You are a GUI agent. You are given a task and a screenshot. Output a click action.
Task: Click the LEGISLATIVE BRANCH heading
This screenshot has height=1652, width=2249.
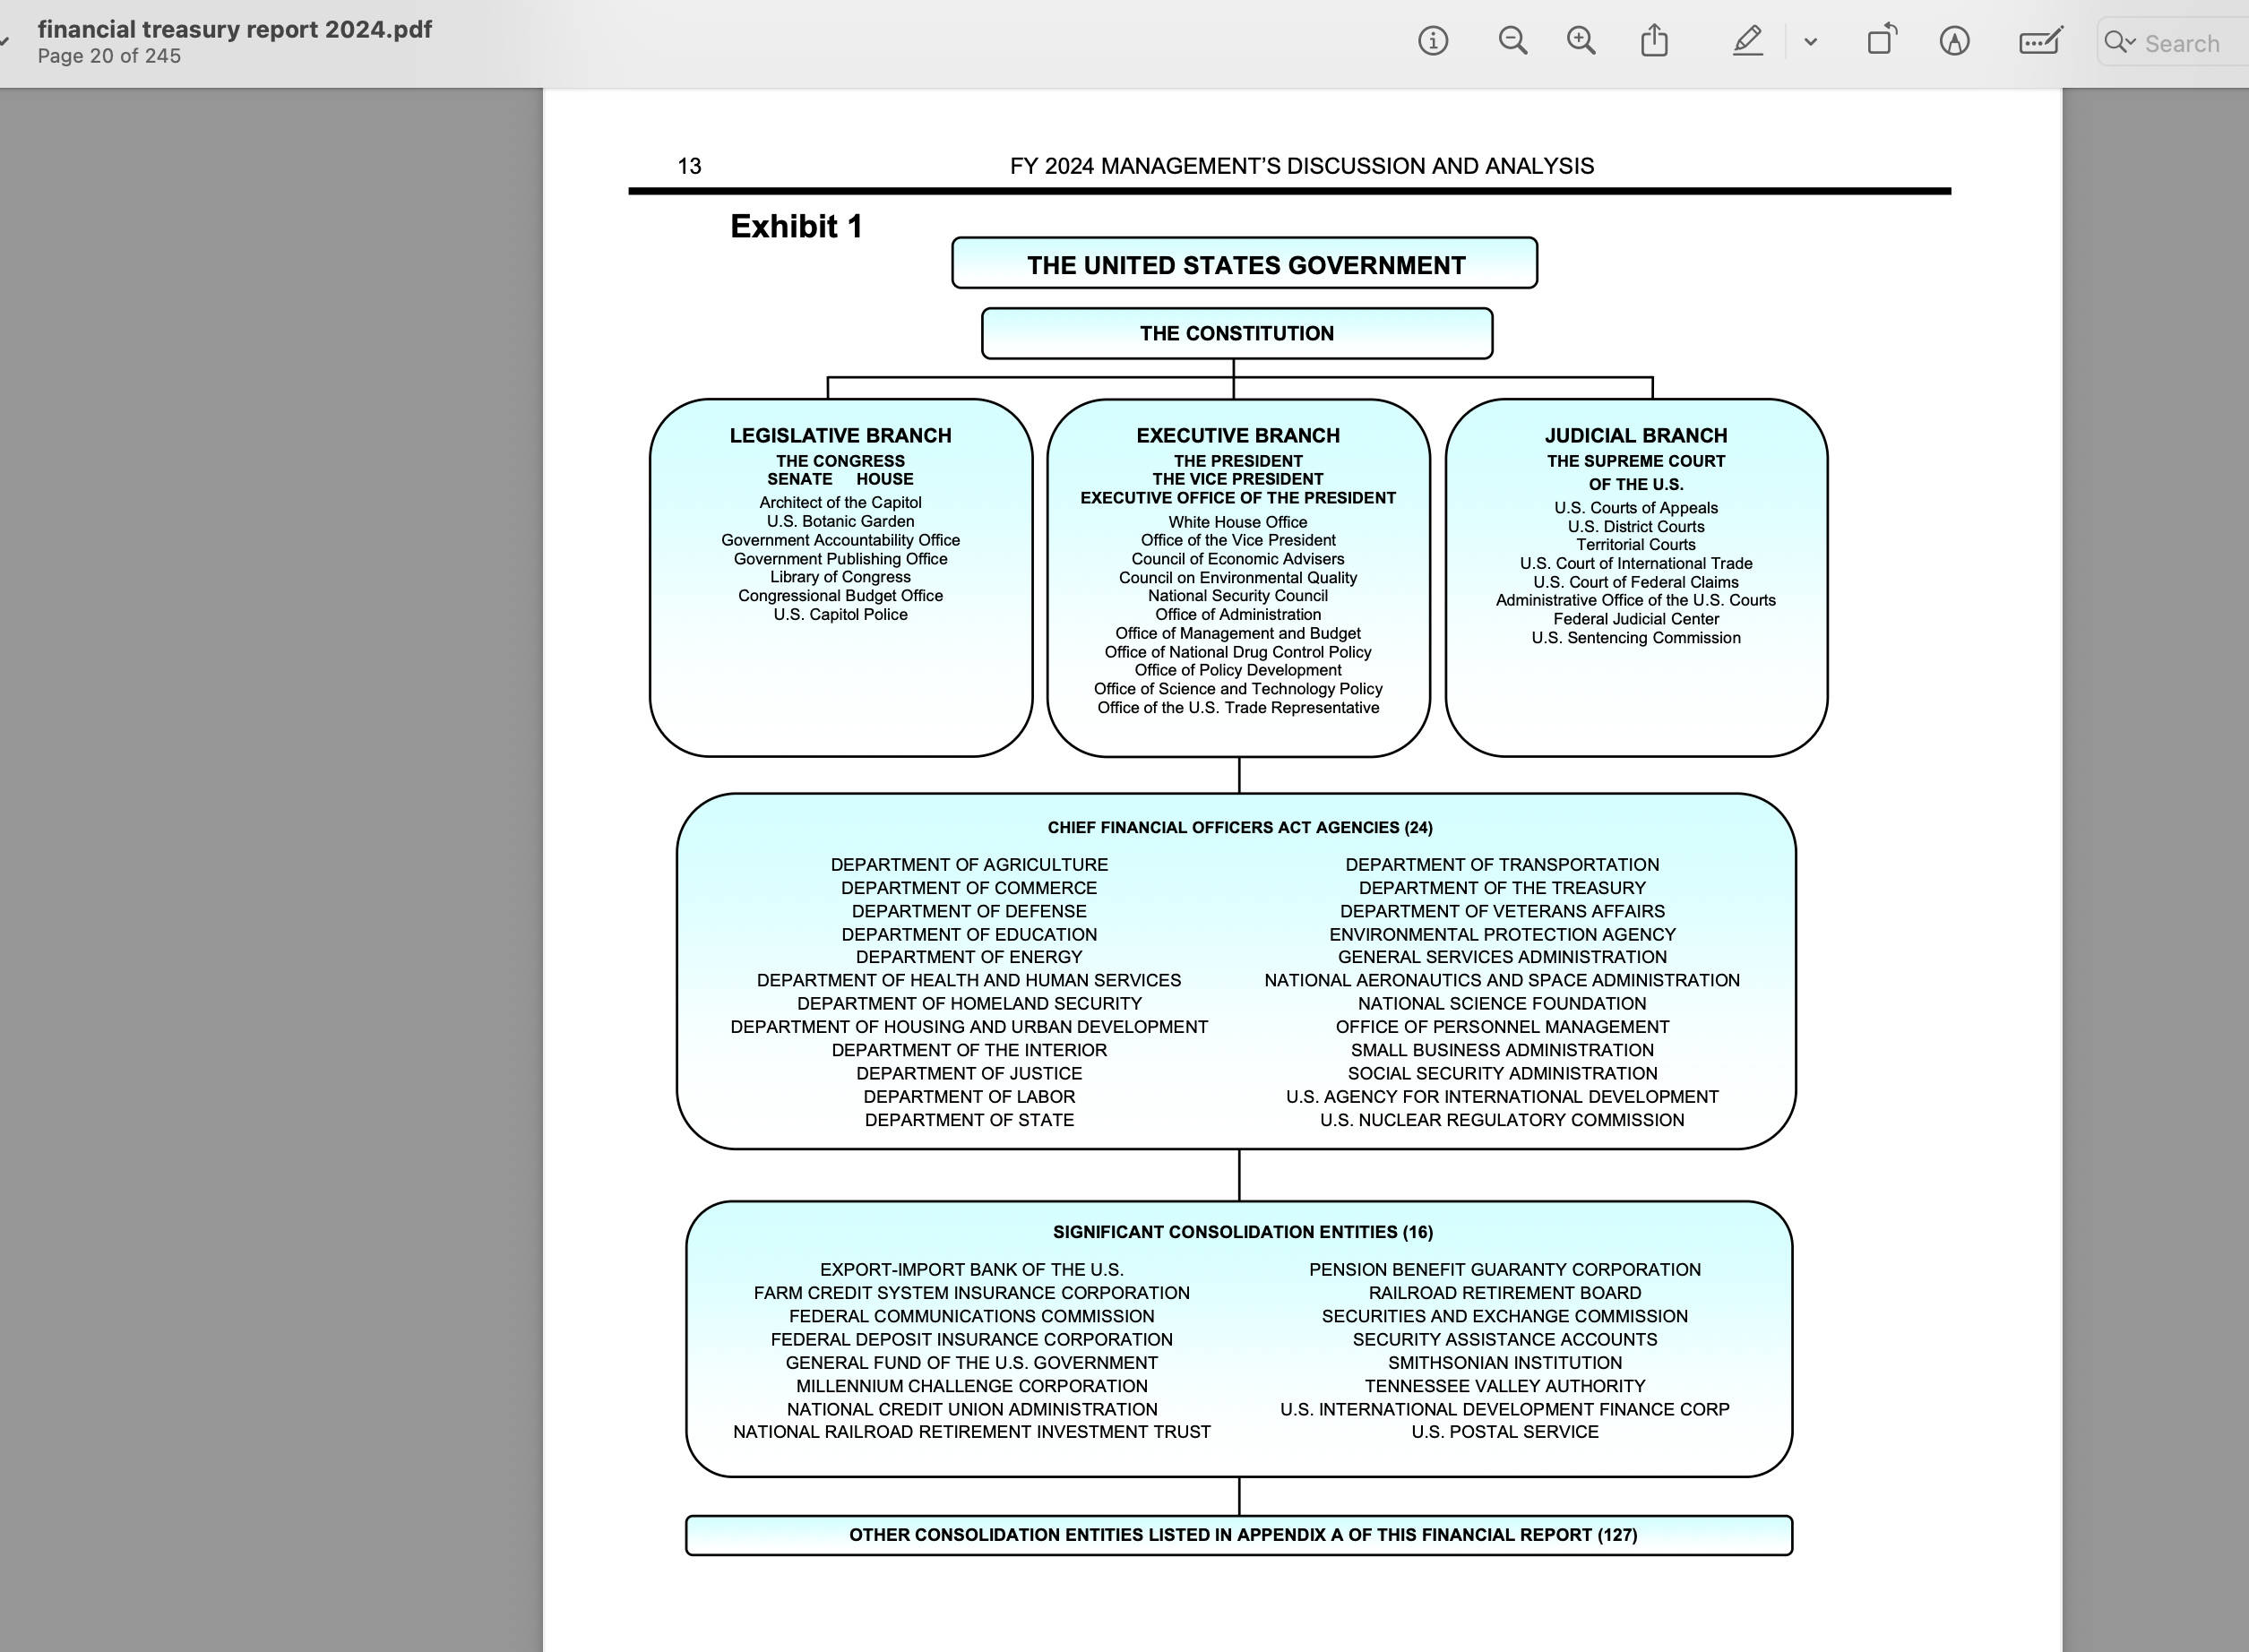pos(840,436)
